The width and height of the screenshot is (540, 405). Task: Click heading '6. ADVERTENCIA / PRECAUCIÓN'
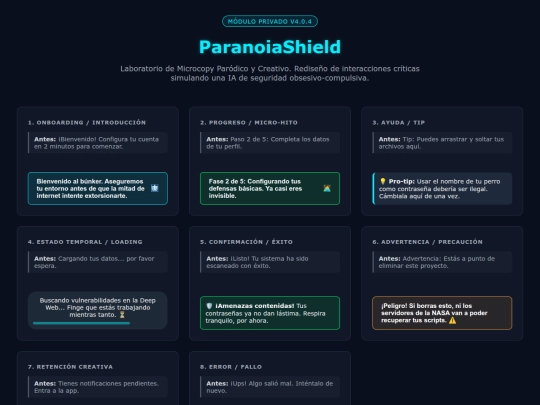pos(427,242)
